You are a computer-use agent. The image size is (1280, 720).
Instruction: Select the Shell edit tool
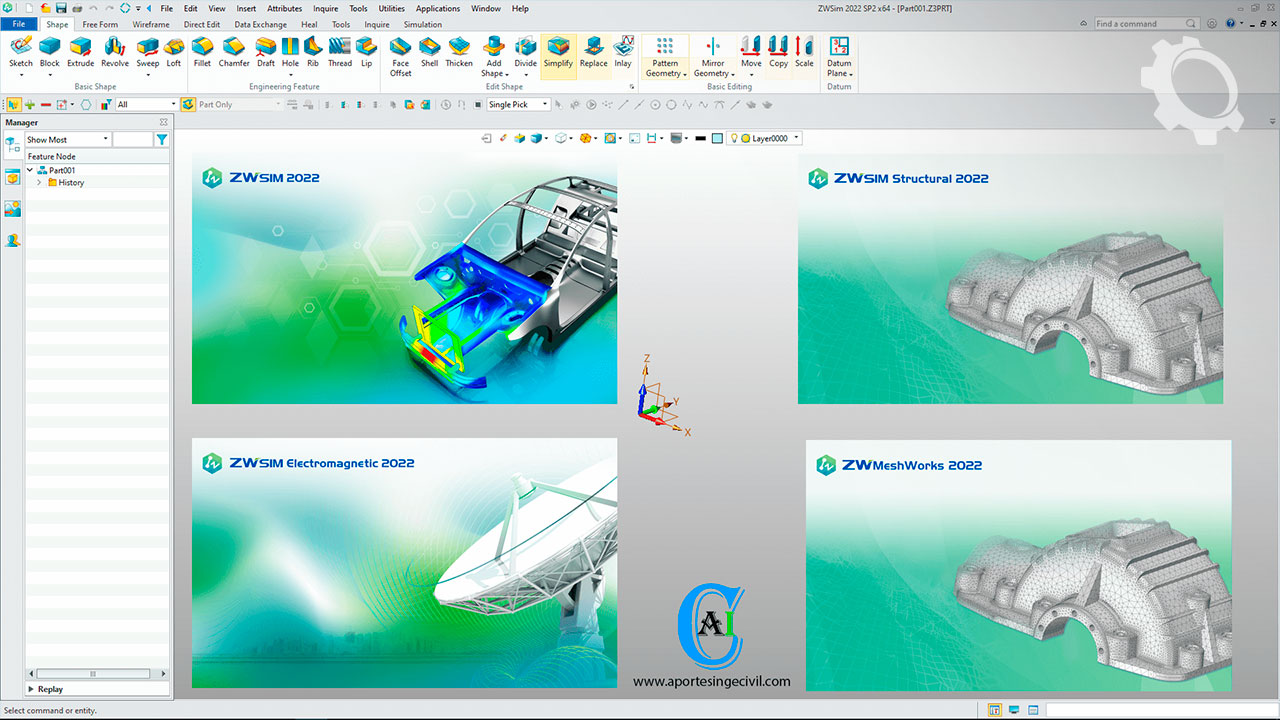click(x=429, y=52)
